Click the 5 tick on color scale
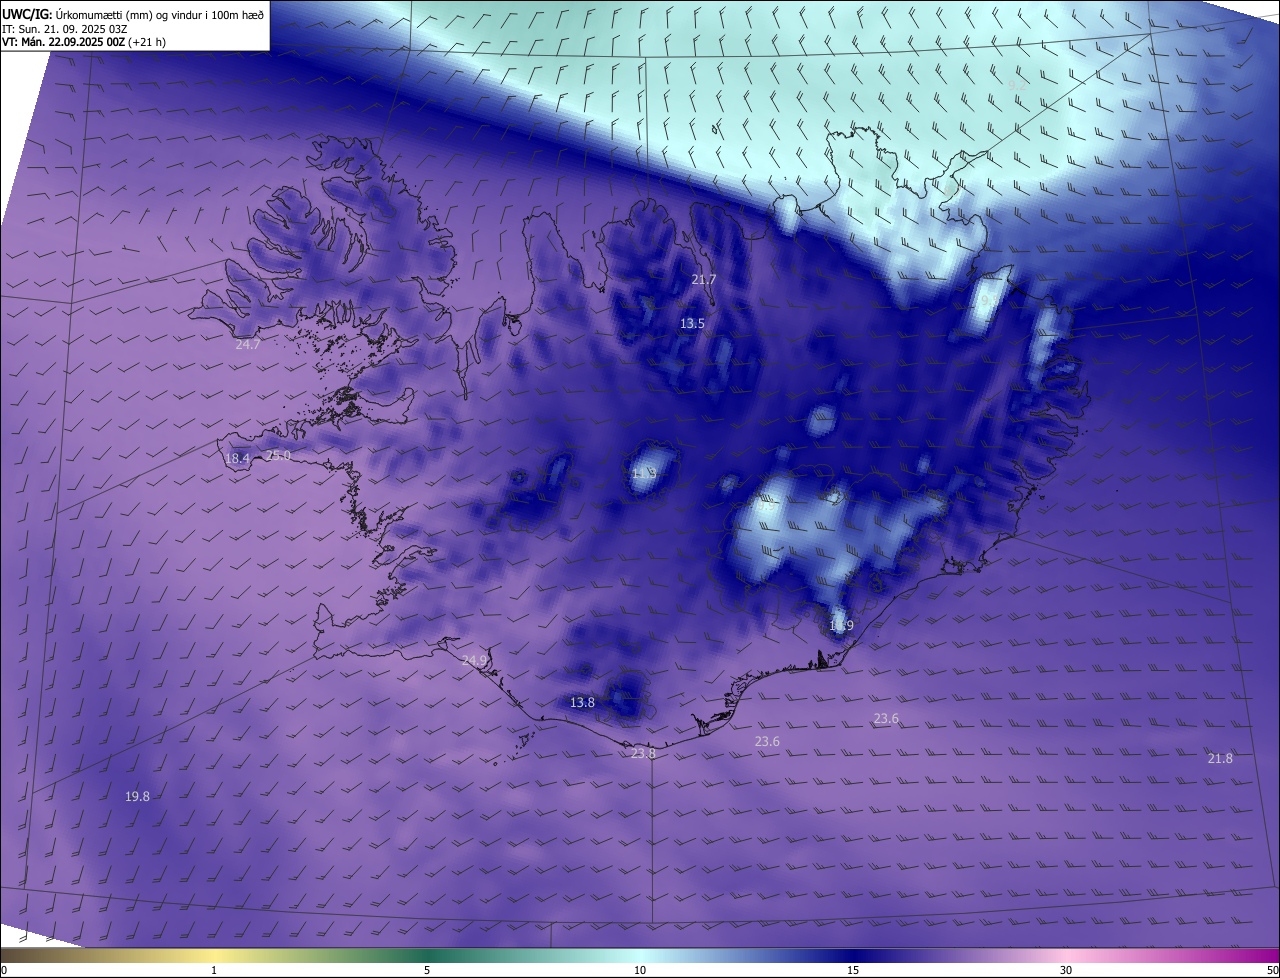Image resolution: width=1280 pixels, height=978 pixels. tap(427, 970)
